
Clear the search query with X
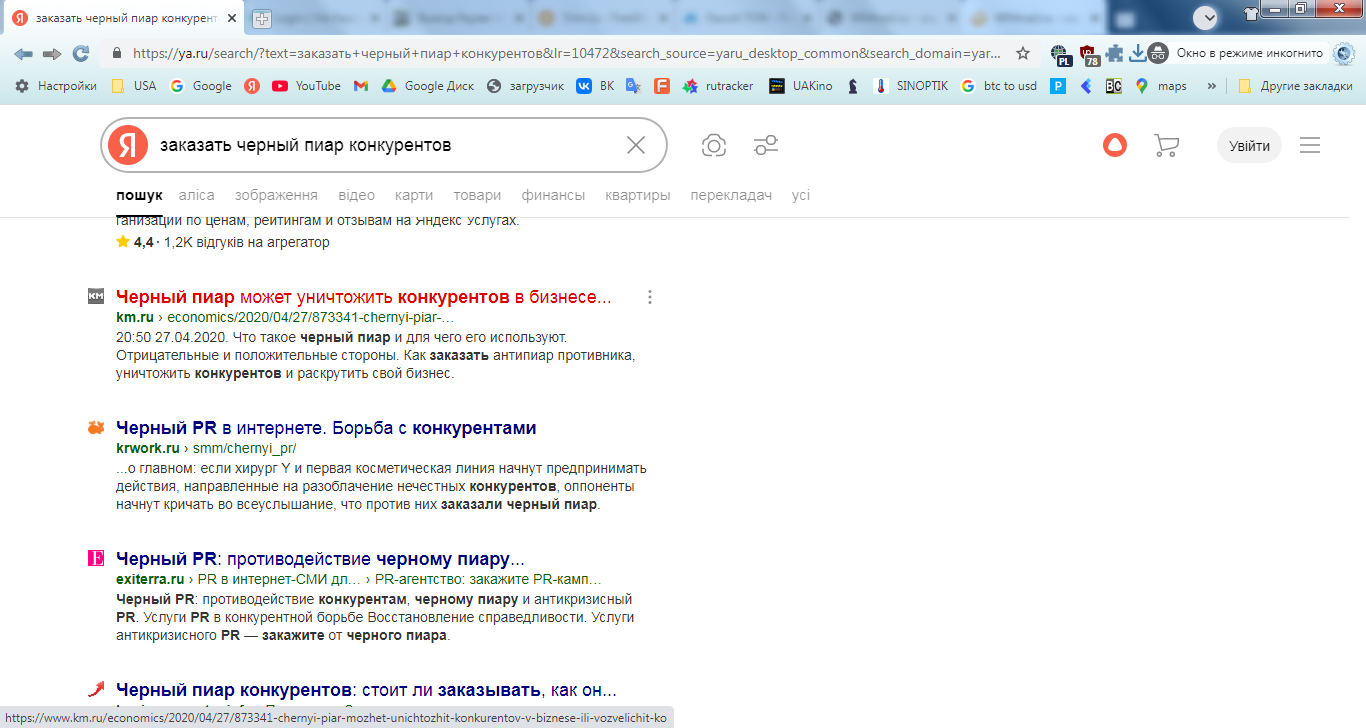pos(636,145)
